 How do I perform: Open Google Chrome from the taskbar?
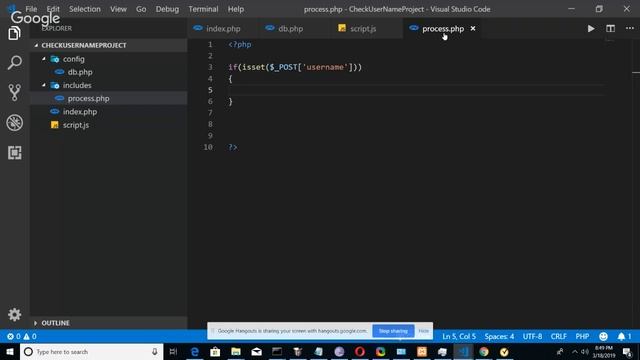click(x=484, y=351)
